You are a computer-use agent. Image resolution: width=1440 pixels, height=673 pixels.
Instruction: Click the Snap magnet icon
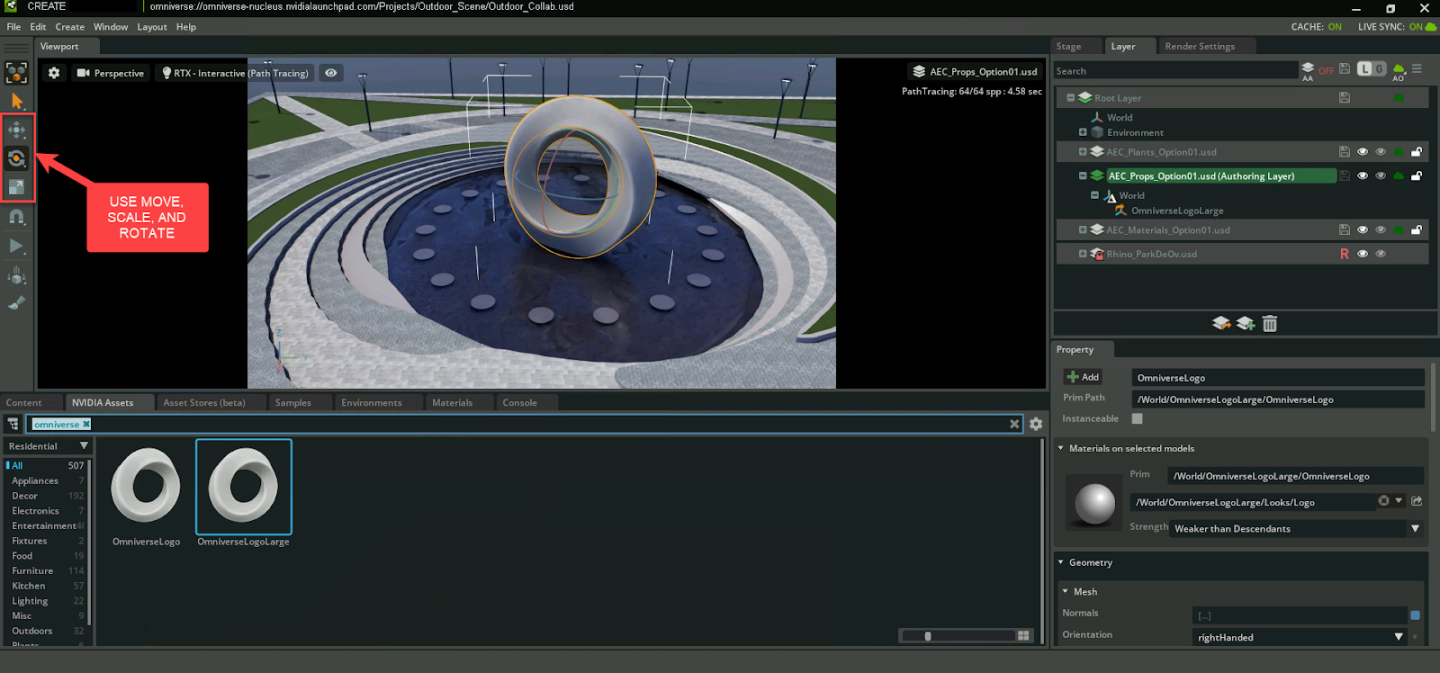click(x=16, y=216)
